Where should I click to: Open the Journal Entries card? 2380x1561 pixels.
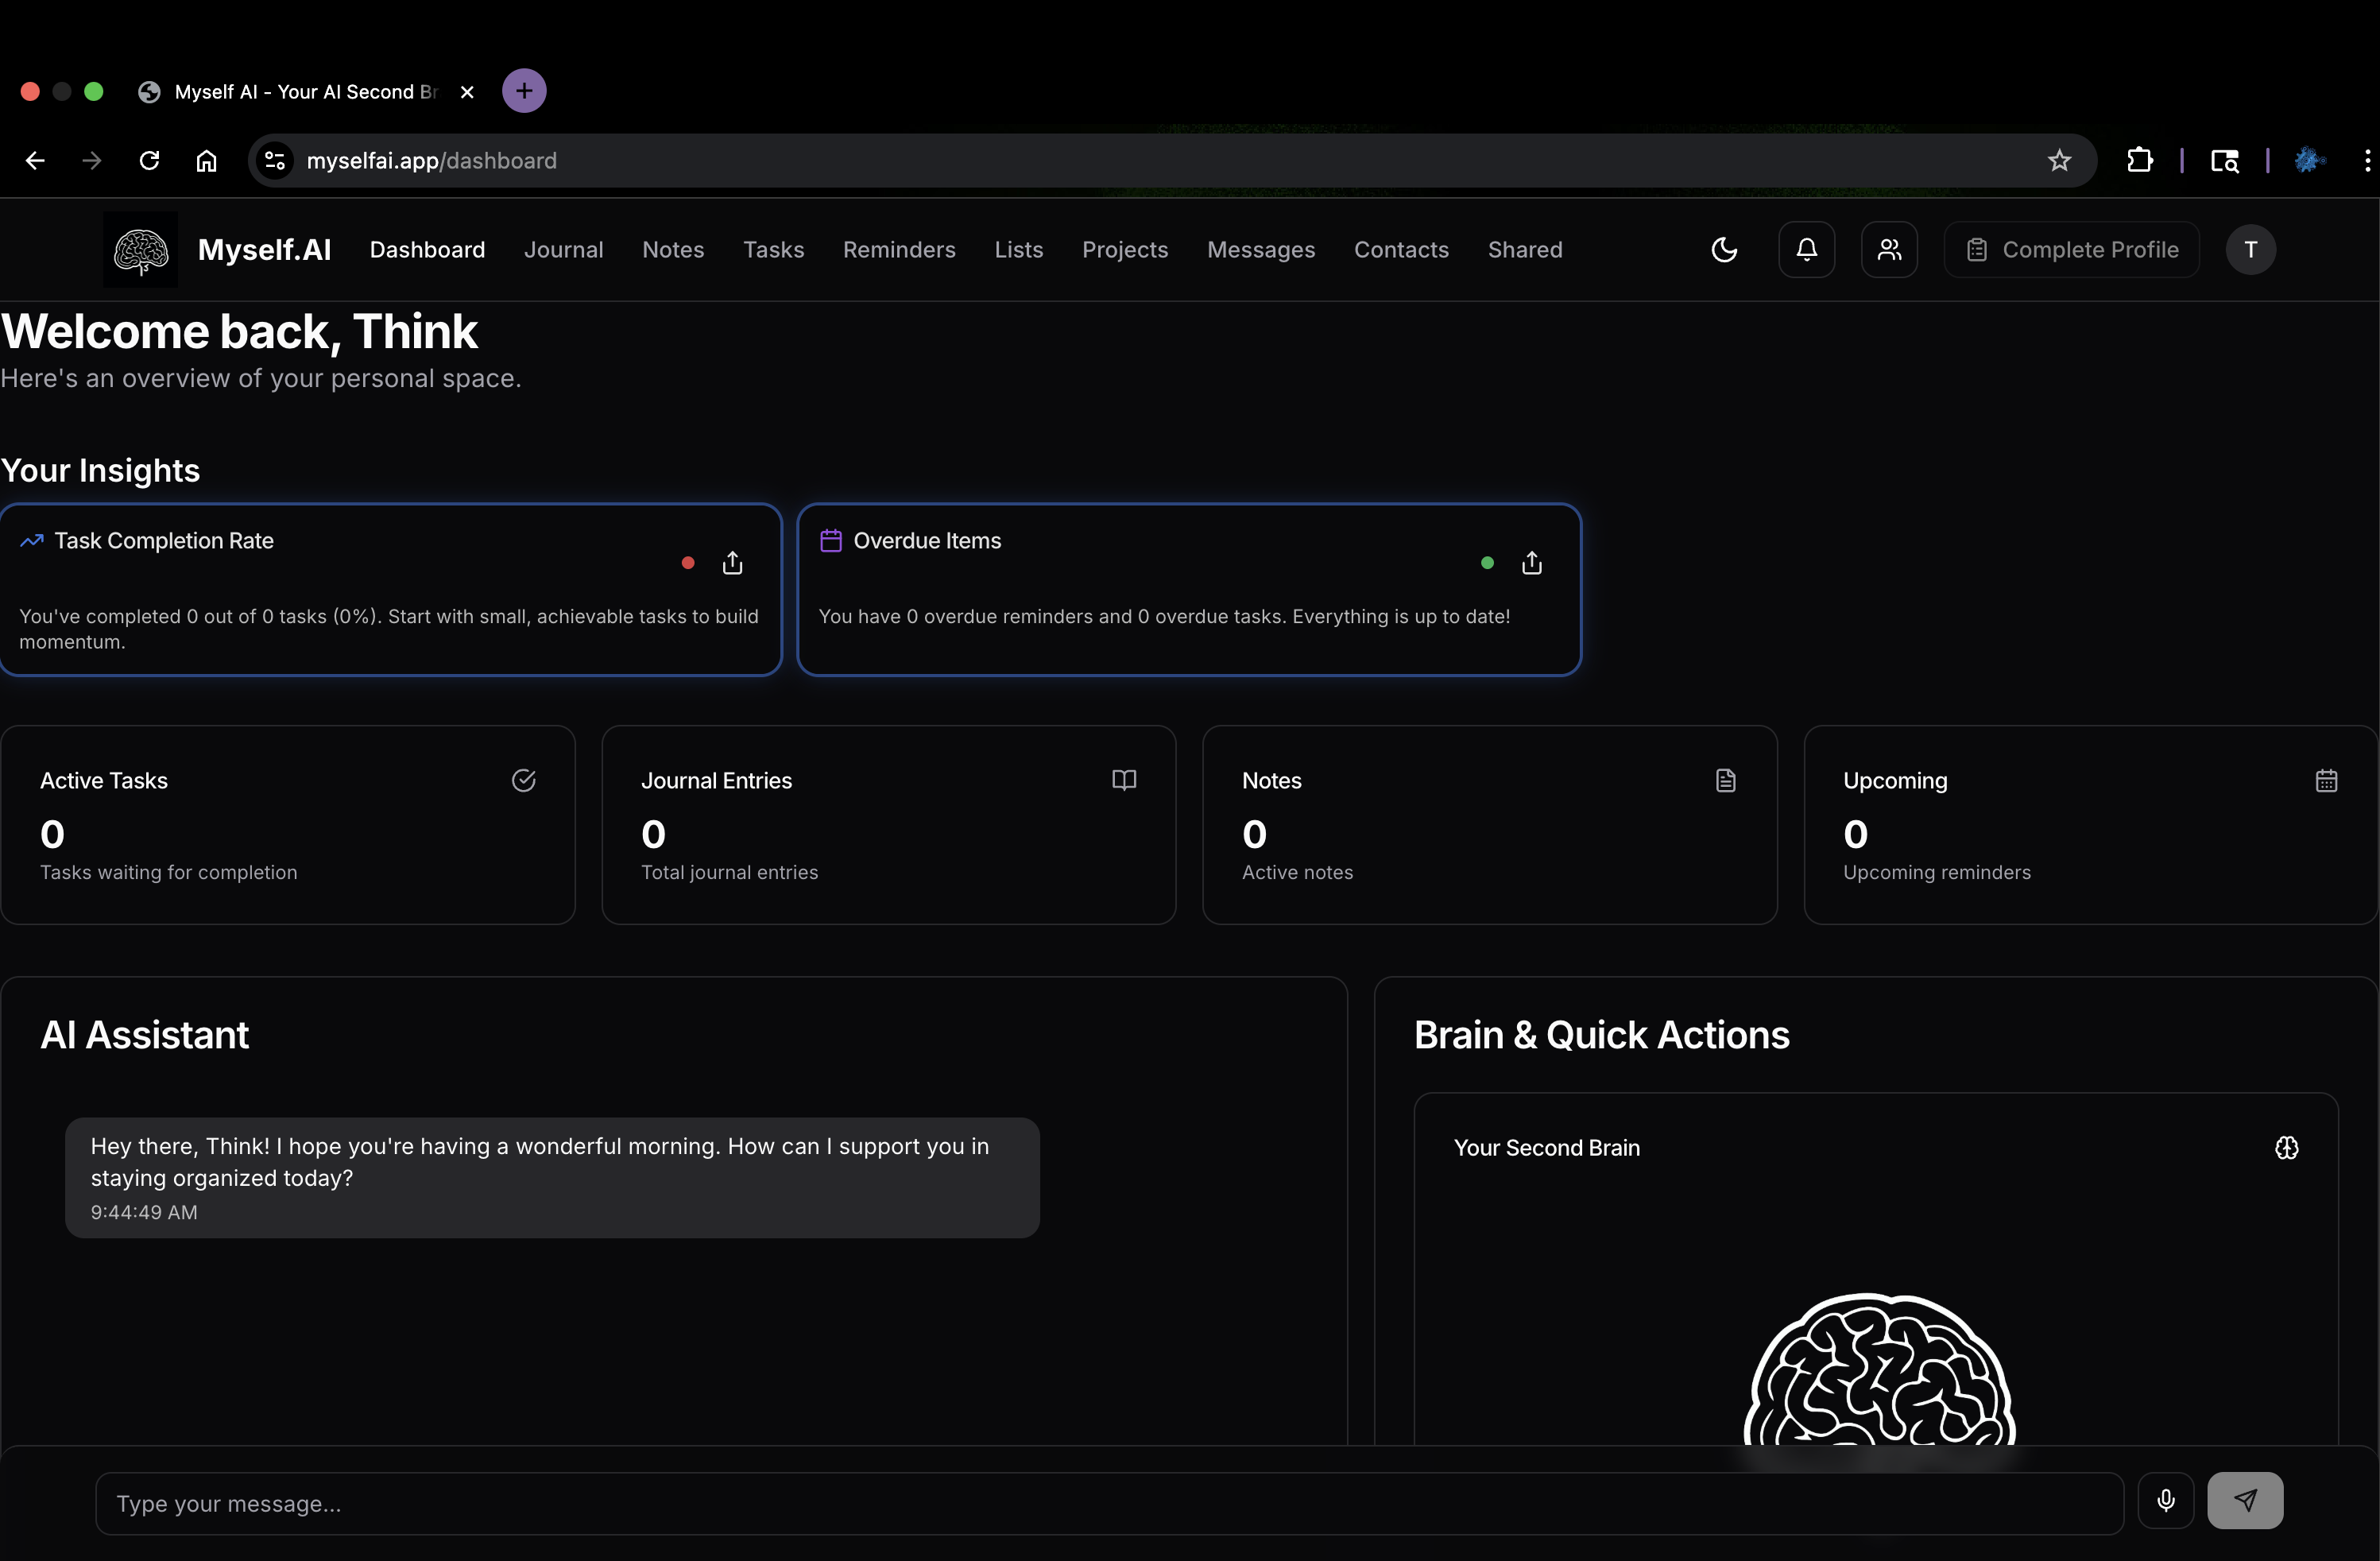pos(889,825)
